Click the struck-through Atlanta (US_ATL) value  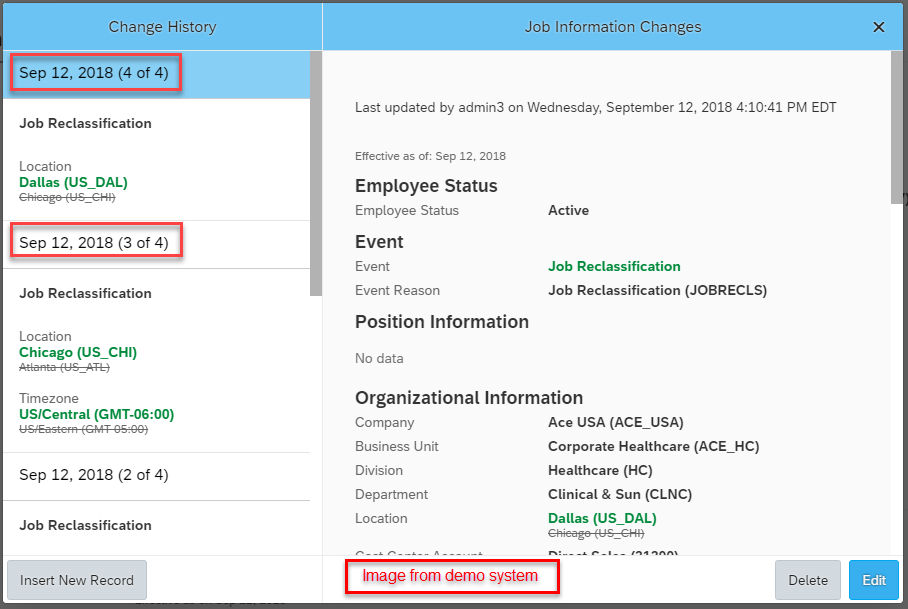click(64, 367)
